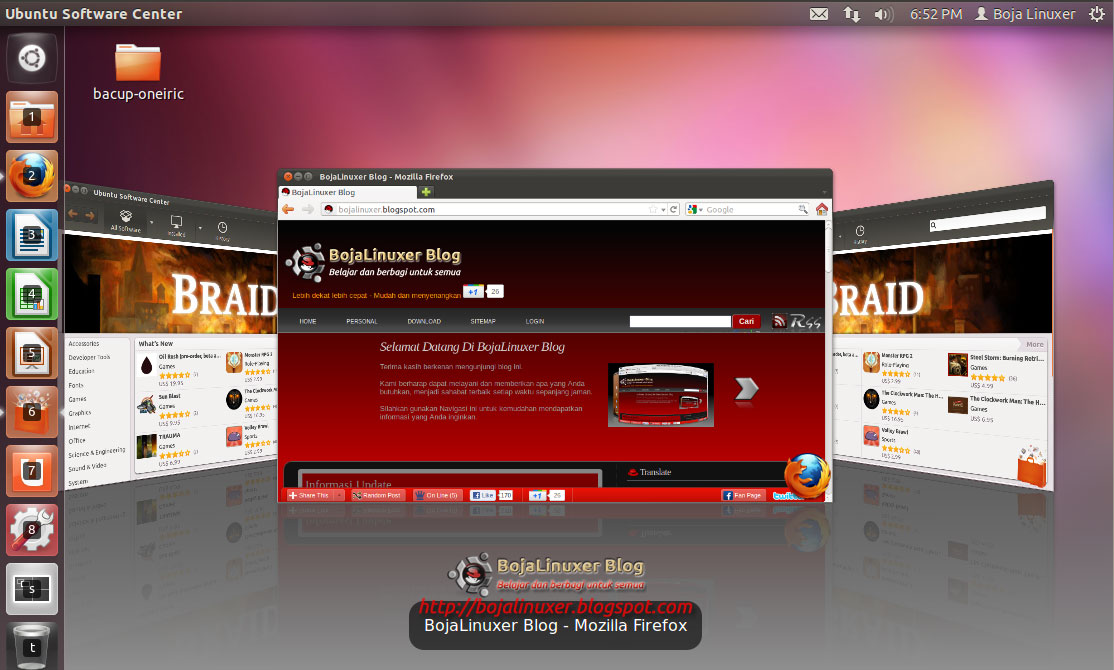Focus the blog search text field
The width and height of the screenshot is (1114, 670).
coord(680,321)
